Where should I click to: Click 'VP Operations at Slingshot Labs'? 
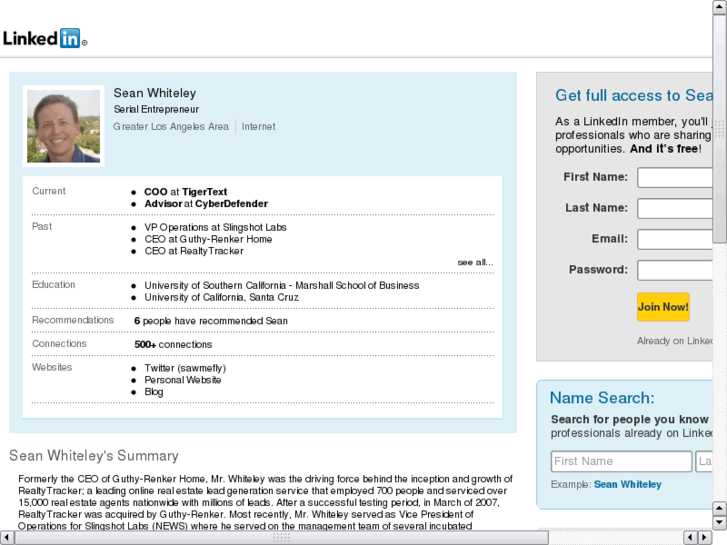pos(215,227)
